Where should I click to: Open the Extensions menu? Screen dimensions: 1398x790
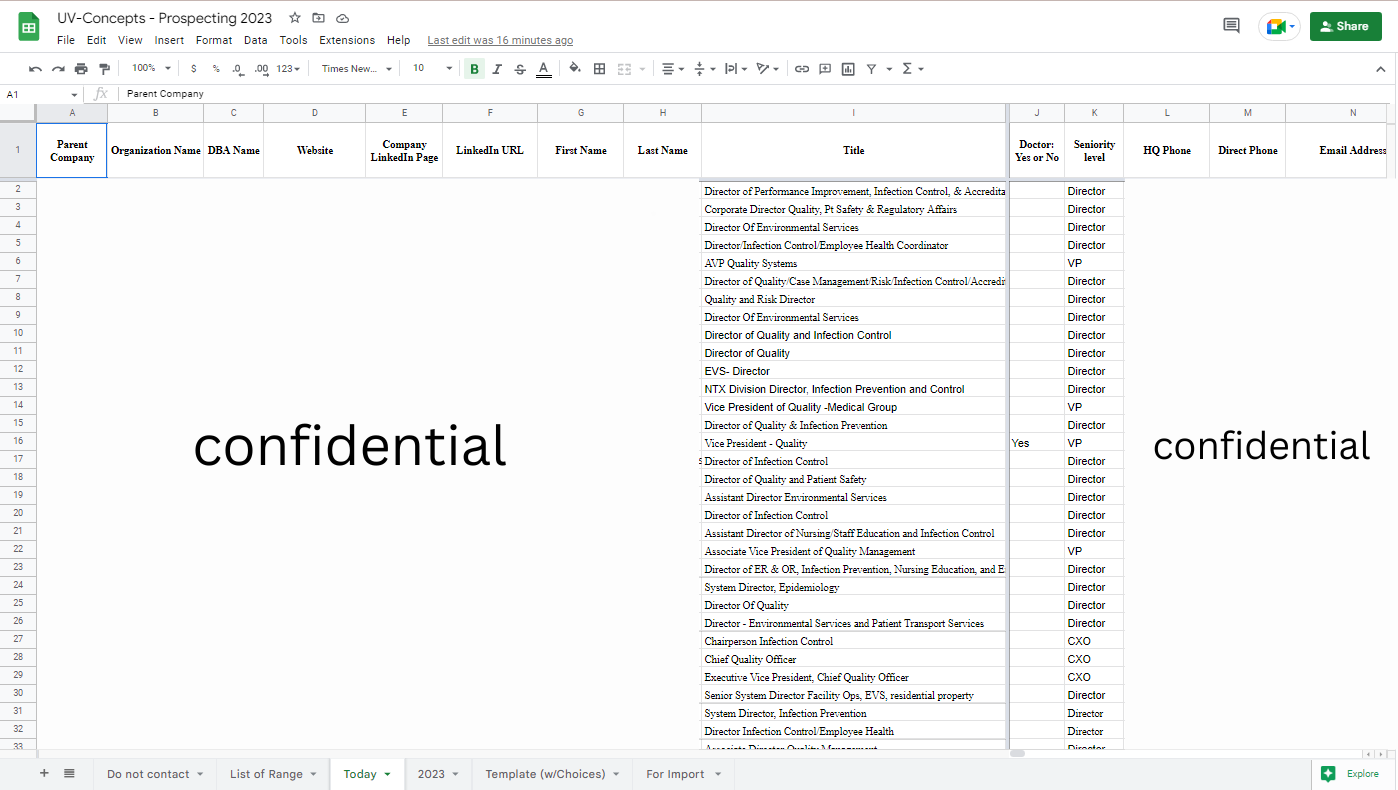tap(347, 40)
